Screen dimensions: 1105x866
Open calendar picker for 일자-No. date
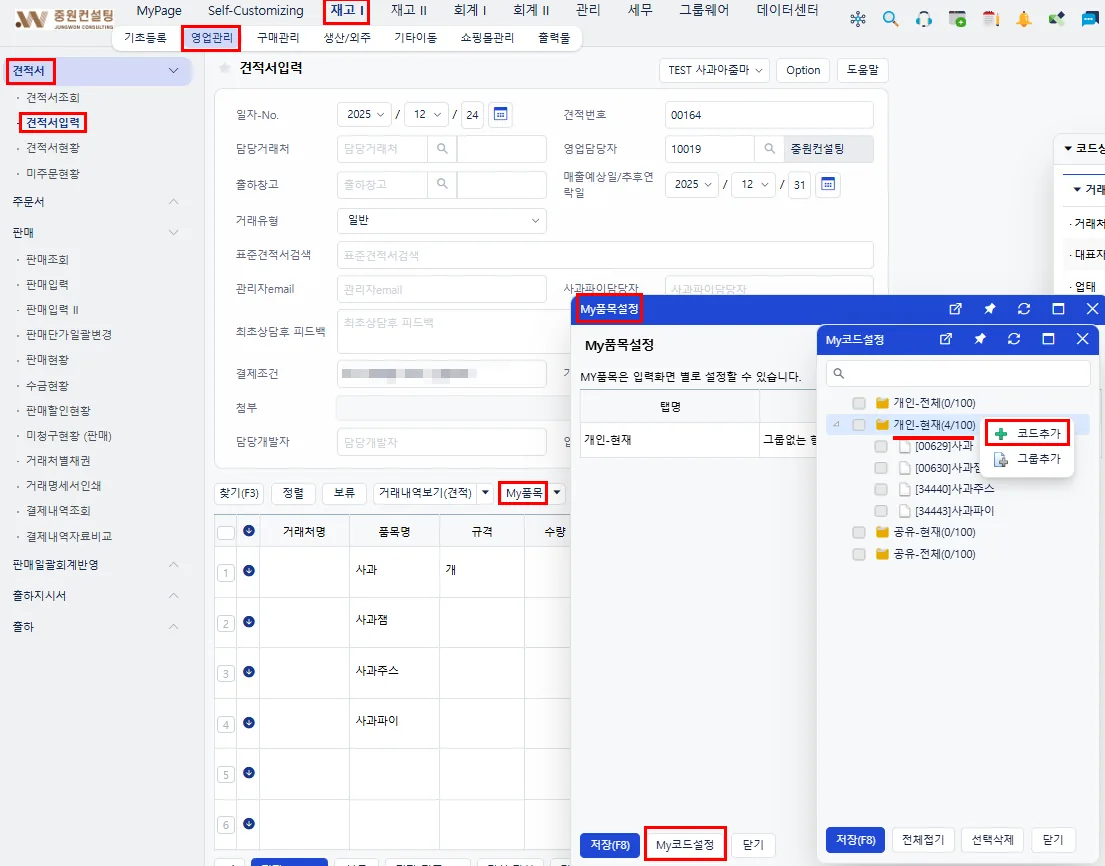pos(500,114)
